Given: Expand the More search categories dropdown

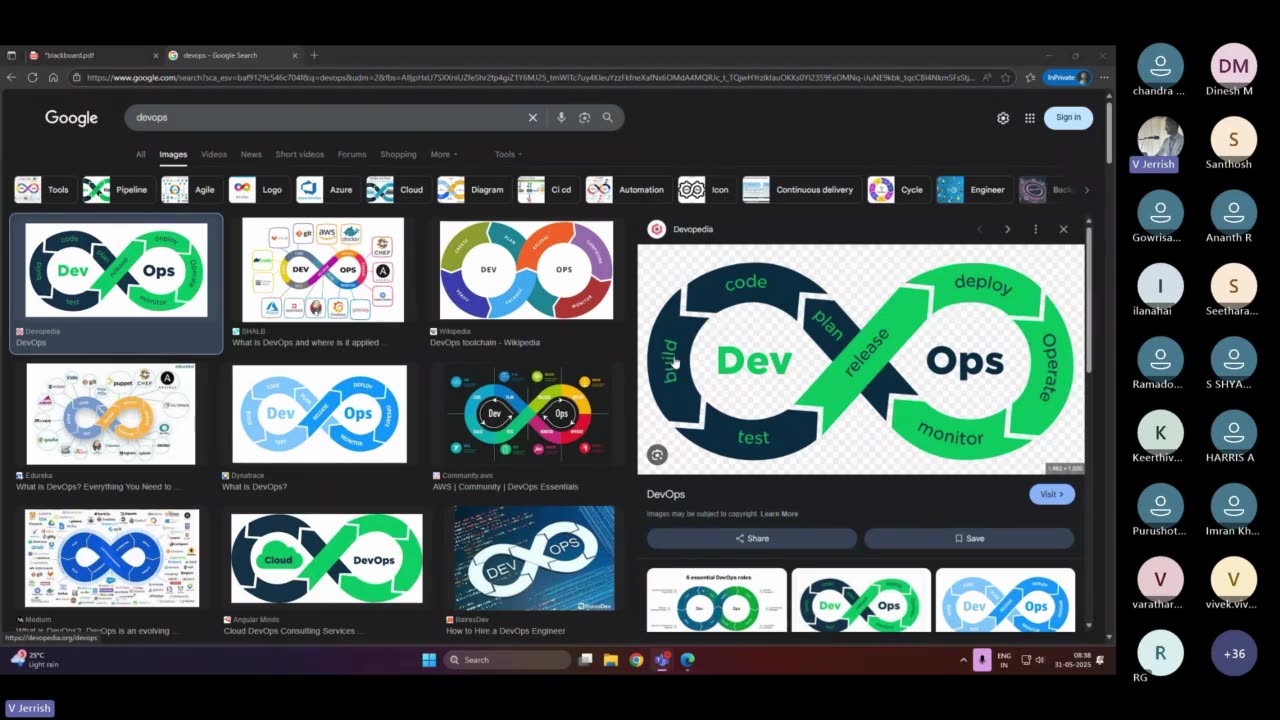Looking at the screenshot, I should [444, 154].
